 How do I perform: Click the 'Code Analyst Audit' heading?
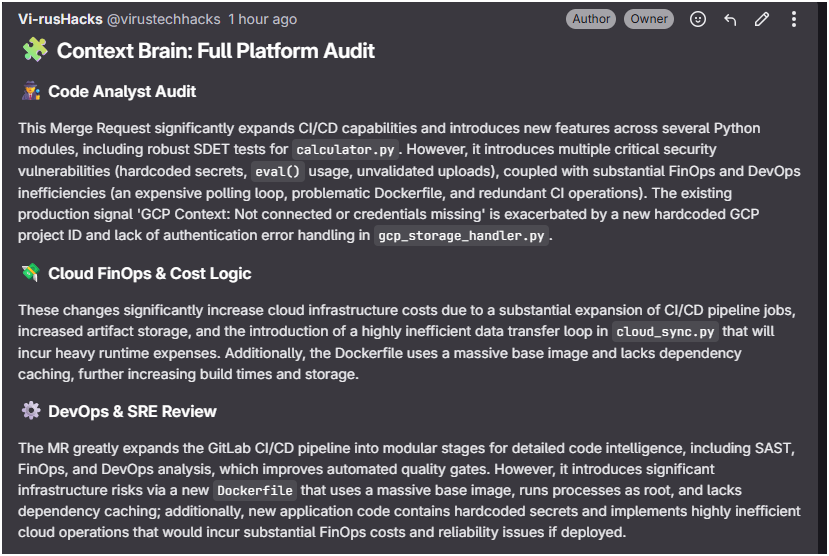pos(122,91)
